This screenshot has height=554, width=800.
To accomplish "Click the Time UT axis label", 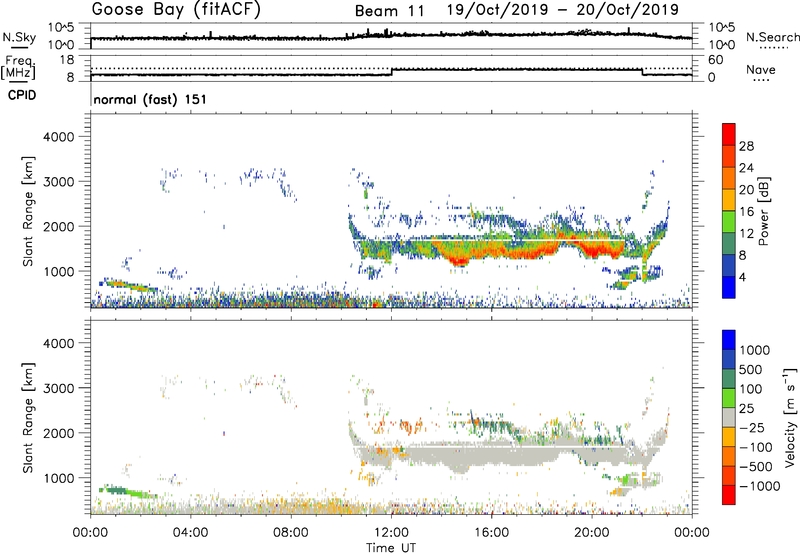I will 391,547.
